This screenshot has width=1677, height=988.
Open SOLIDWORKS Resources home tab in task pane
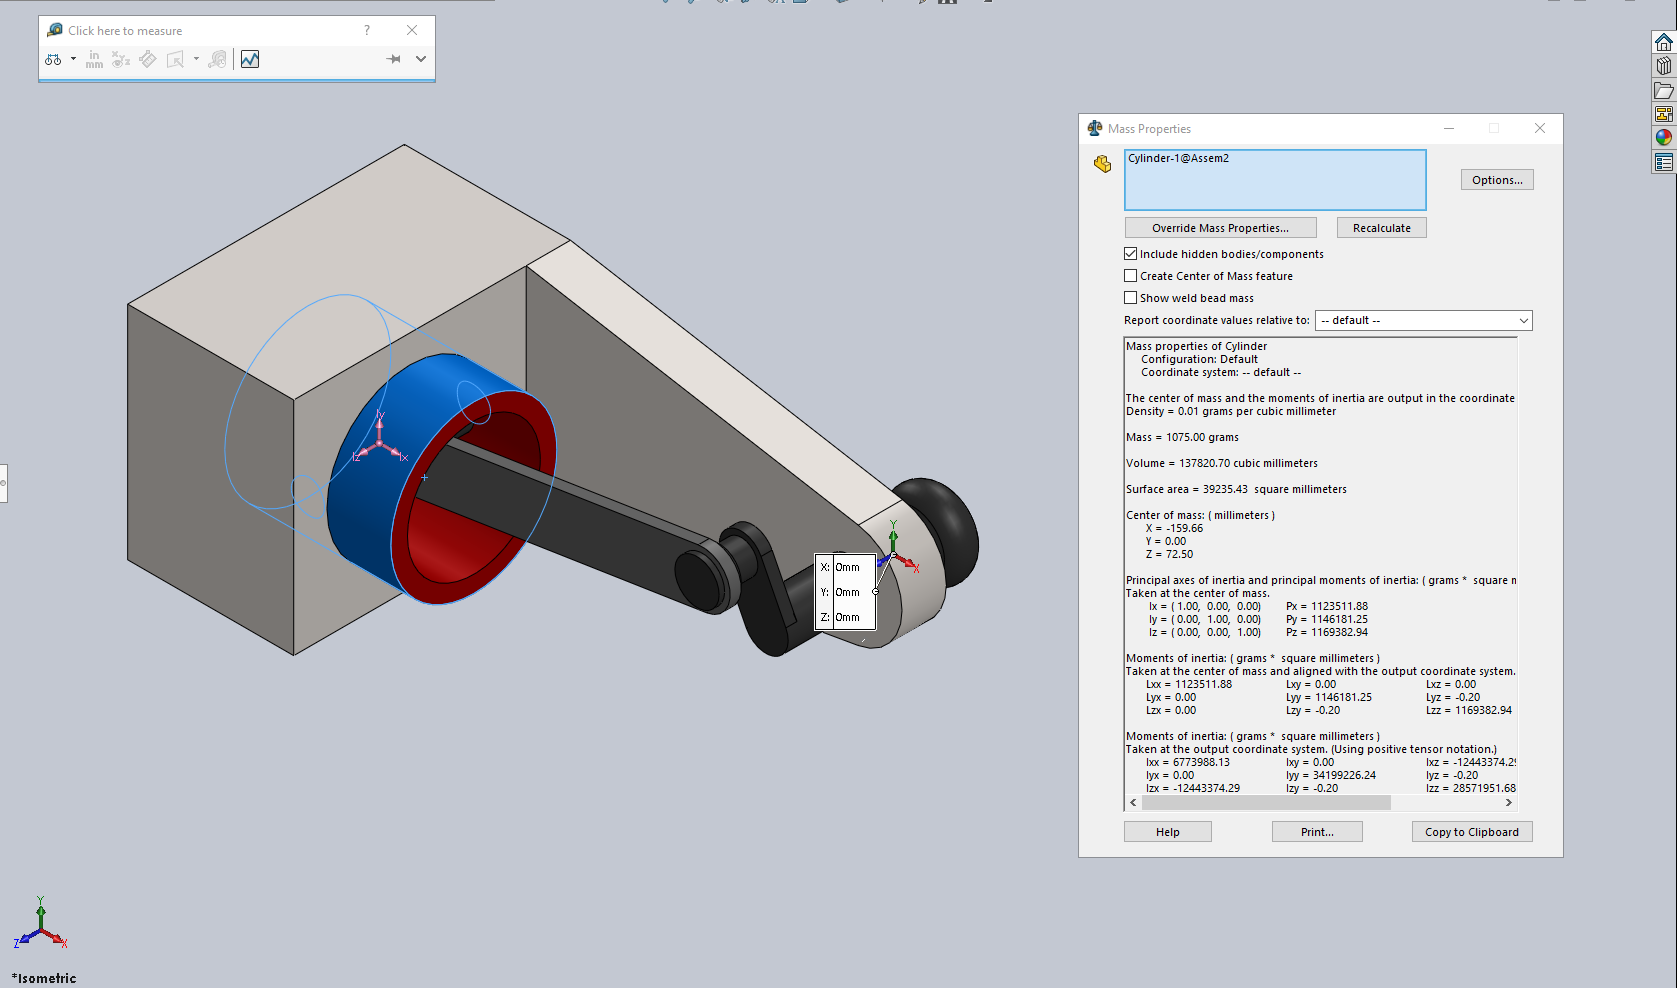tap(1664, 42)
